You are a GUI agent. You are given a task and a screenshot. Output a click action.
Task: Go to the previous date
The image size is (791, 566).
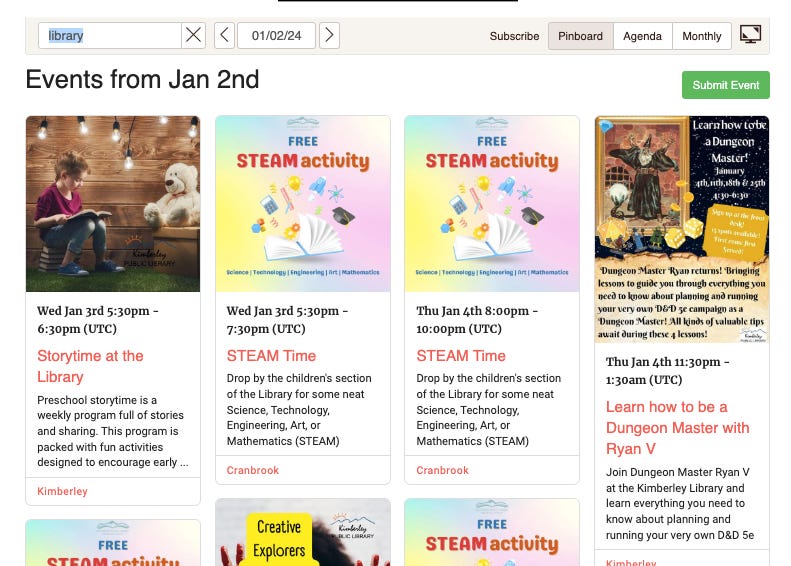(224, 35)
